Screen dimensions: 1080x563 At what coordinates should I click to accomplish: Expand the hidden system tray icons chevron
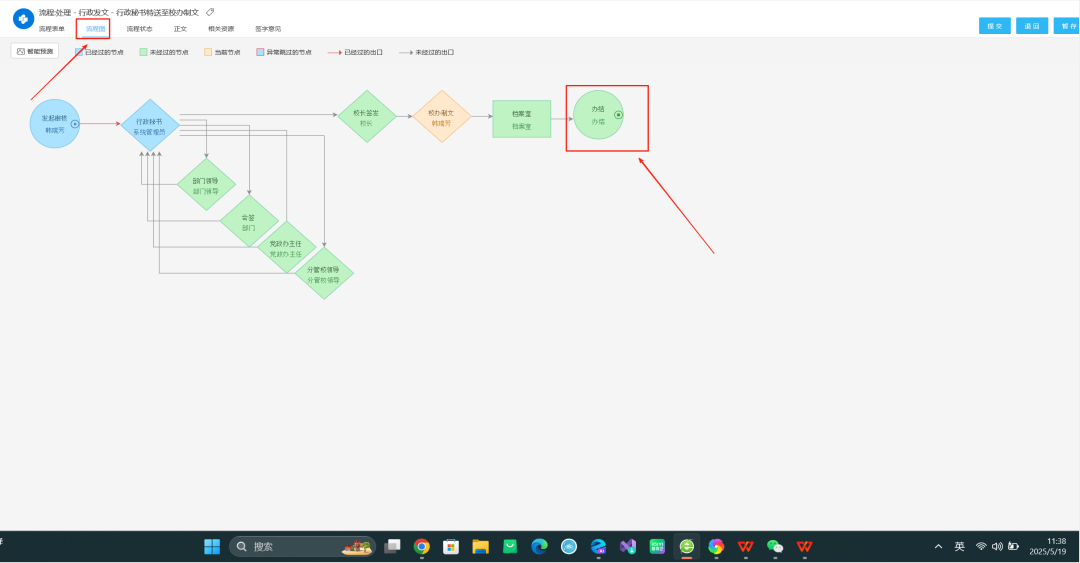click(x=938, y=546)
